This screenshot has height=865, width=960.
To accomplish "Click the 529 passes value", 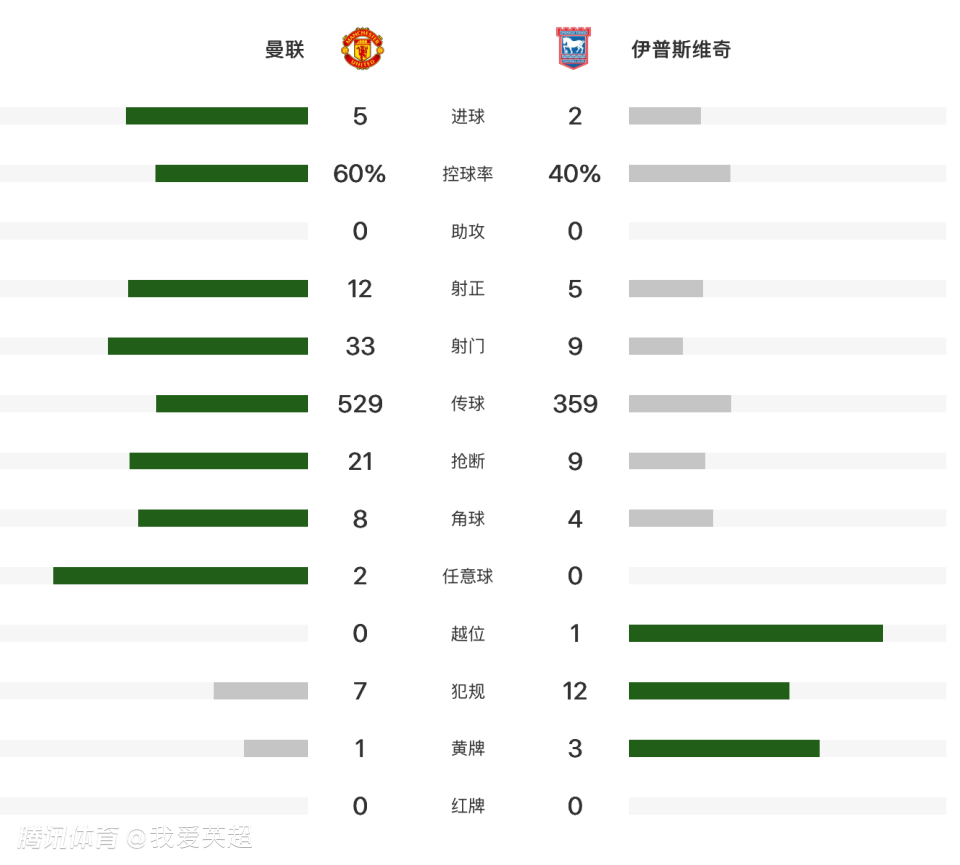I will click(x=360, y=404).
